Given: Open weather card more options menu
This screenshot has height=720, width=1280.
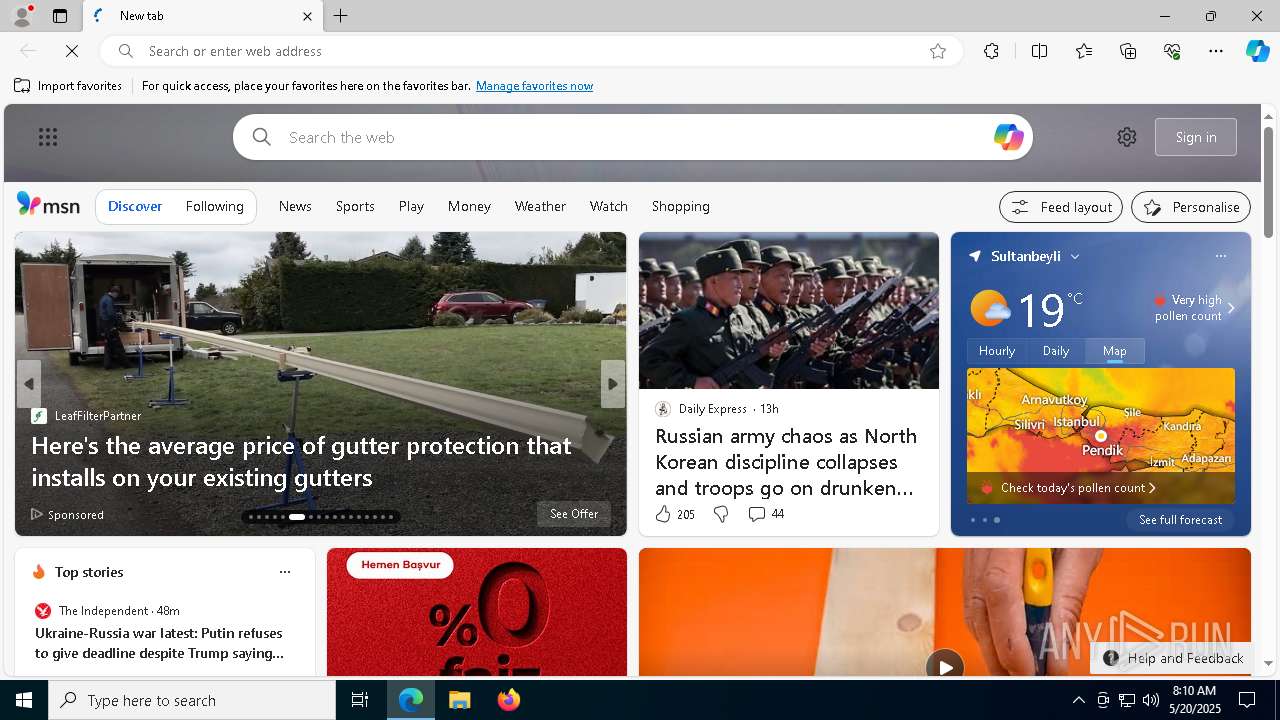Looking at the screenshot, I should (x=1220, y=256).
